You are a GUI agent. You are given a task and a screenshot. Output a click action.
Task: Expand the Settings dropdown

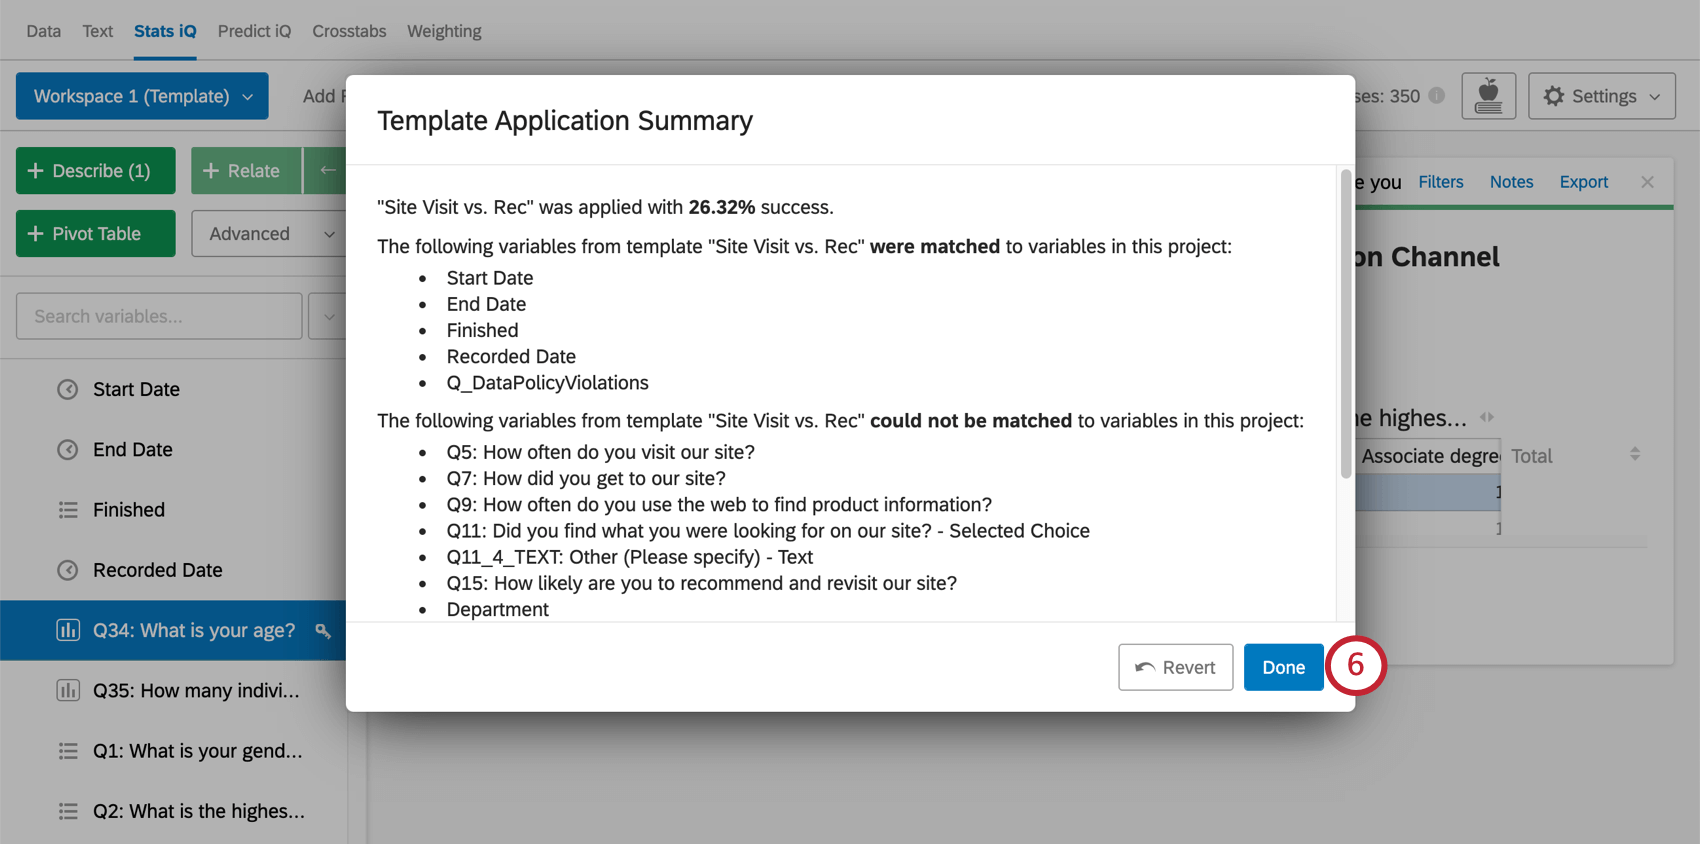click(x=1601, y=96)
